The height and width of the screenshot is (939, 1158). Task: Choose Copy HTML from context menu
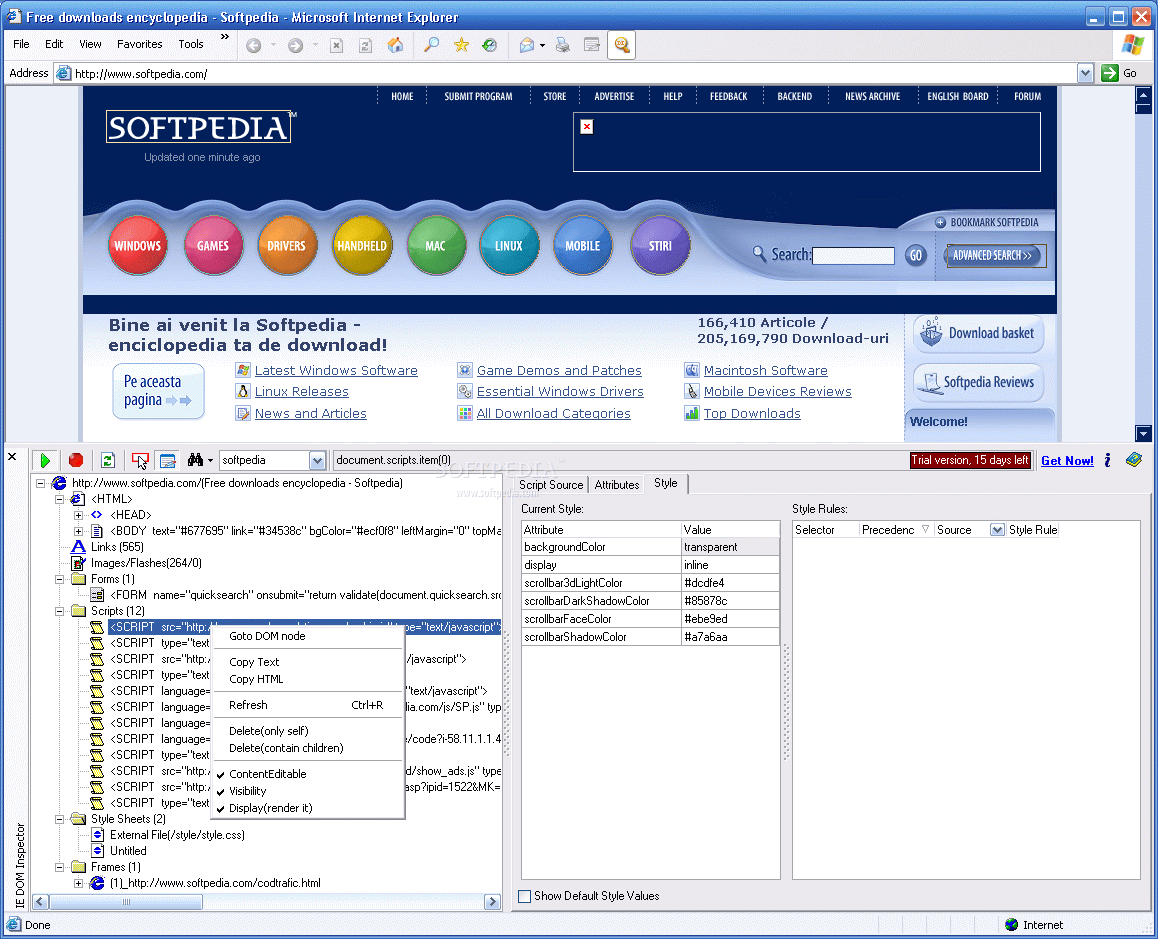point(308,679)
